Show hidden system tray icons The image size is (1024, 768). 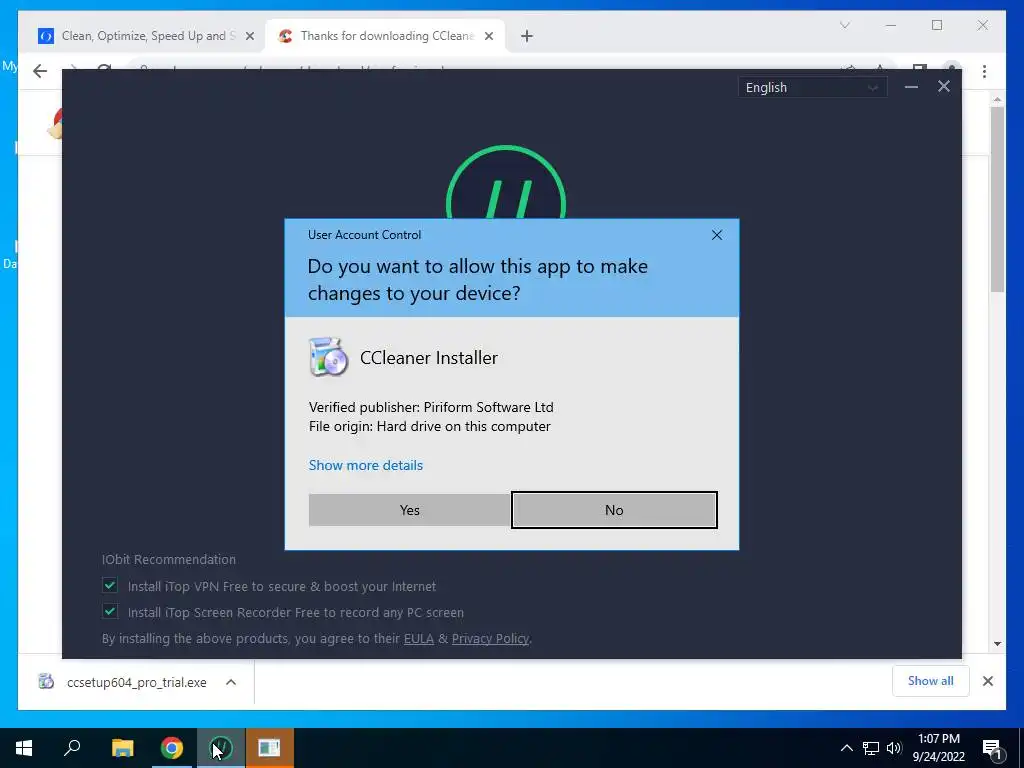(x=846, y=748)
